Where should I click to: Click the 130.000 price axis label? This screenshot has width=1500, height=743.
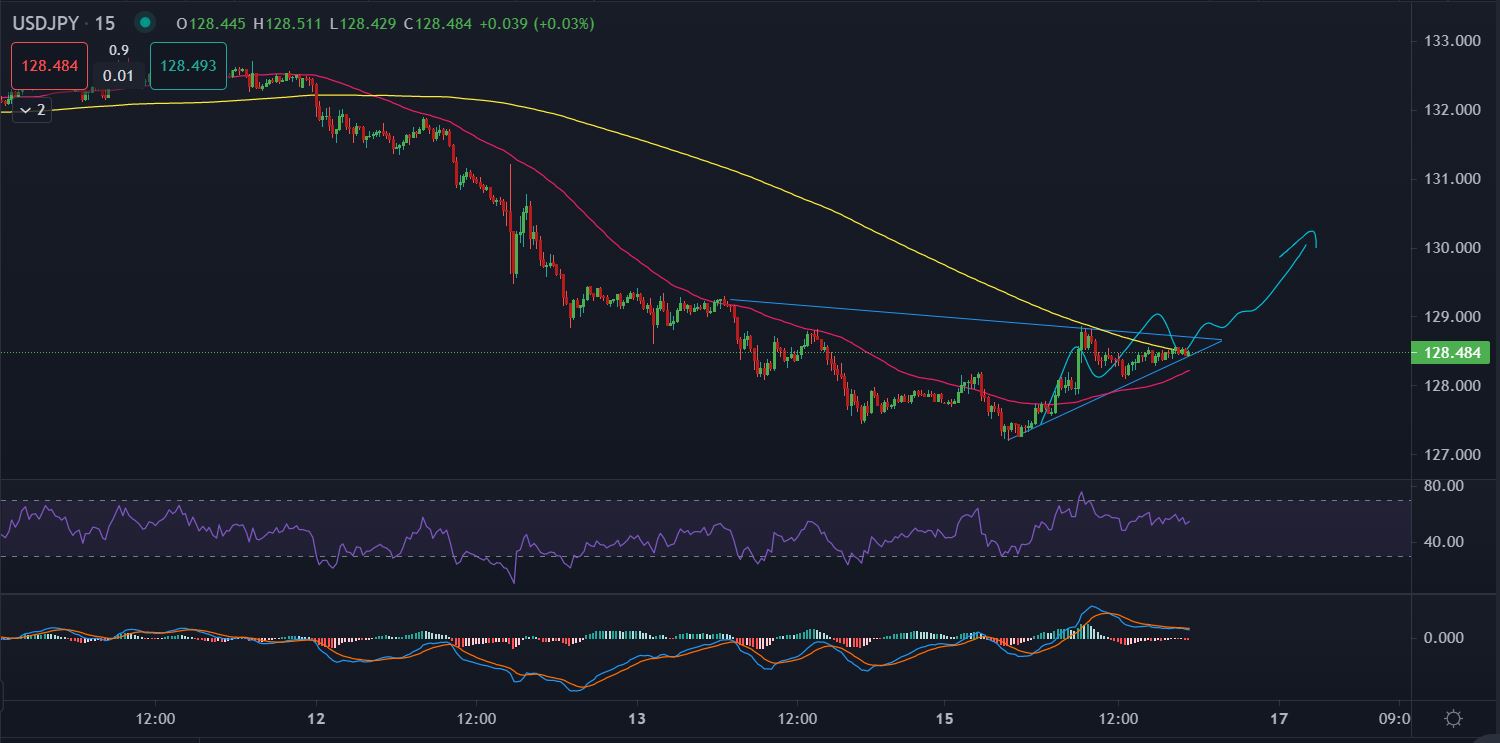[1450, 248]
